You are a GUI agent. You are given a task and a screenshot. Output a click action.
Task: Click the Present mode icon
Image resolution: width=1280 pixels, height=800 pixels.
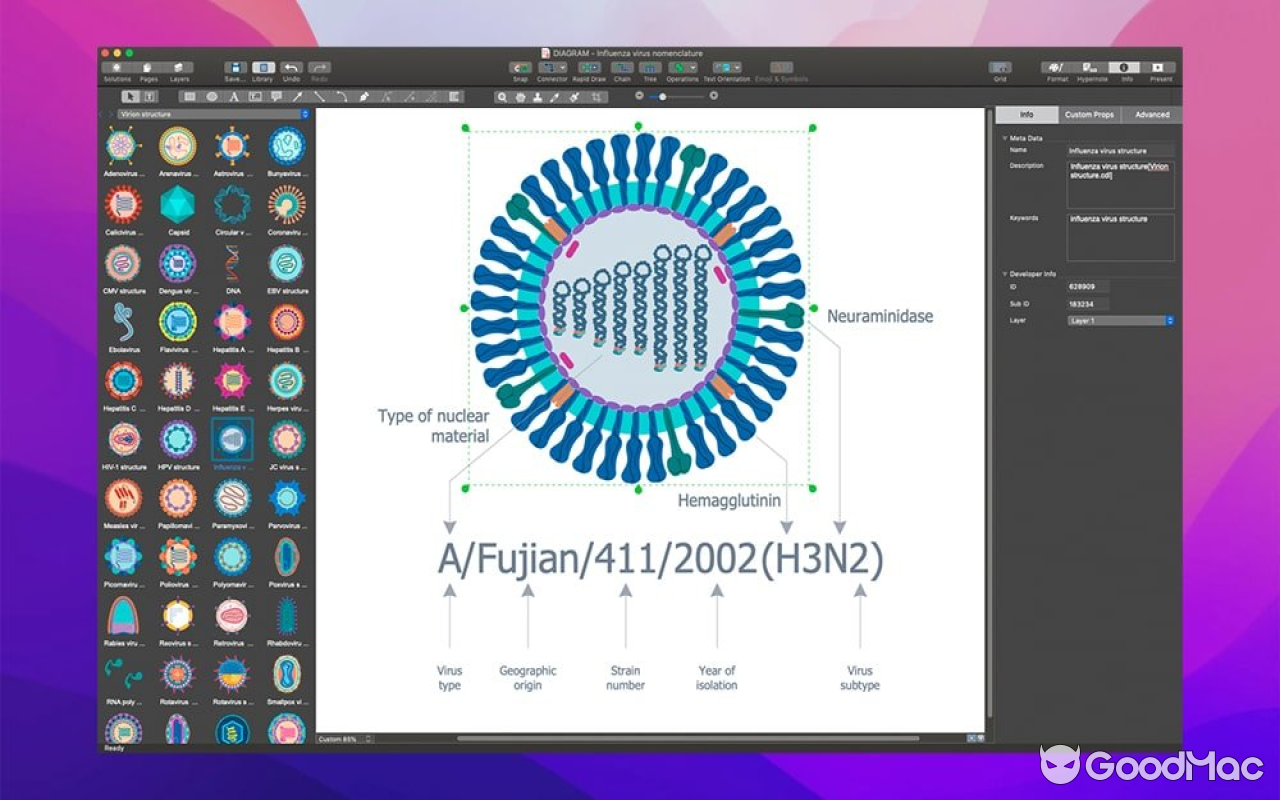1156,66
